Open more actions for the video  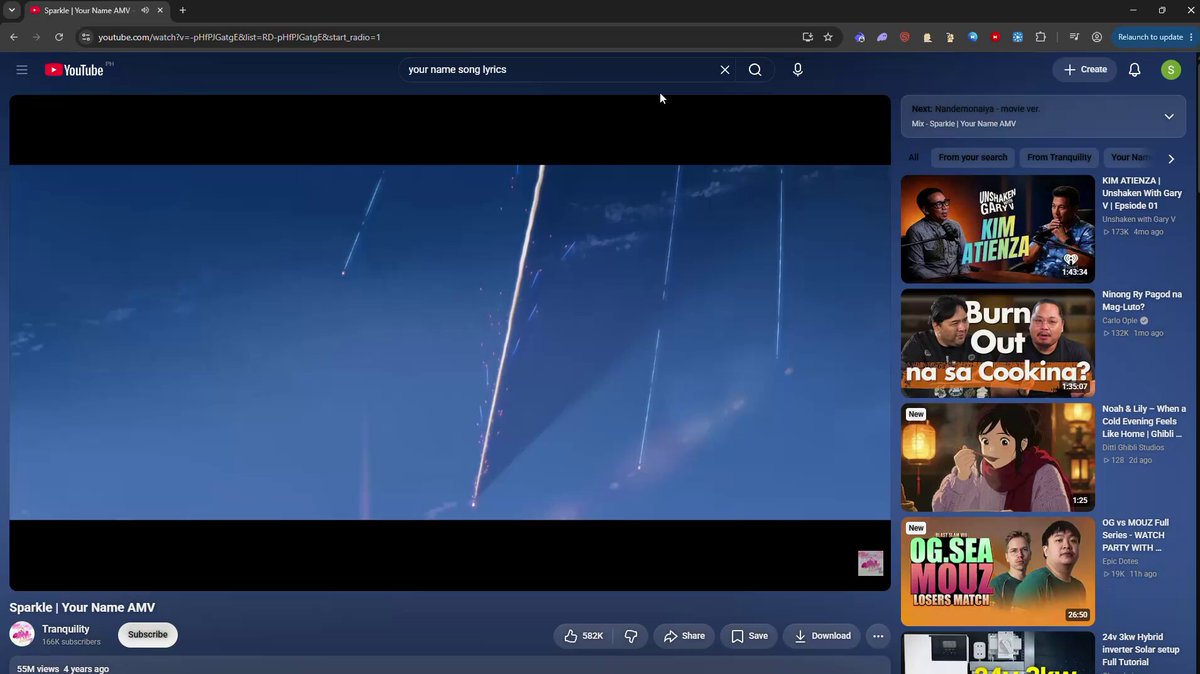pyautogui.click(x=878, y=636)
